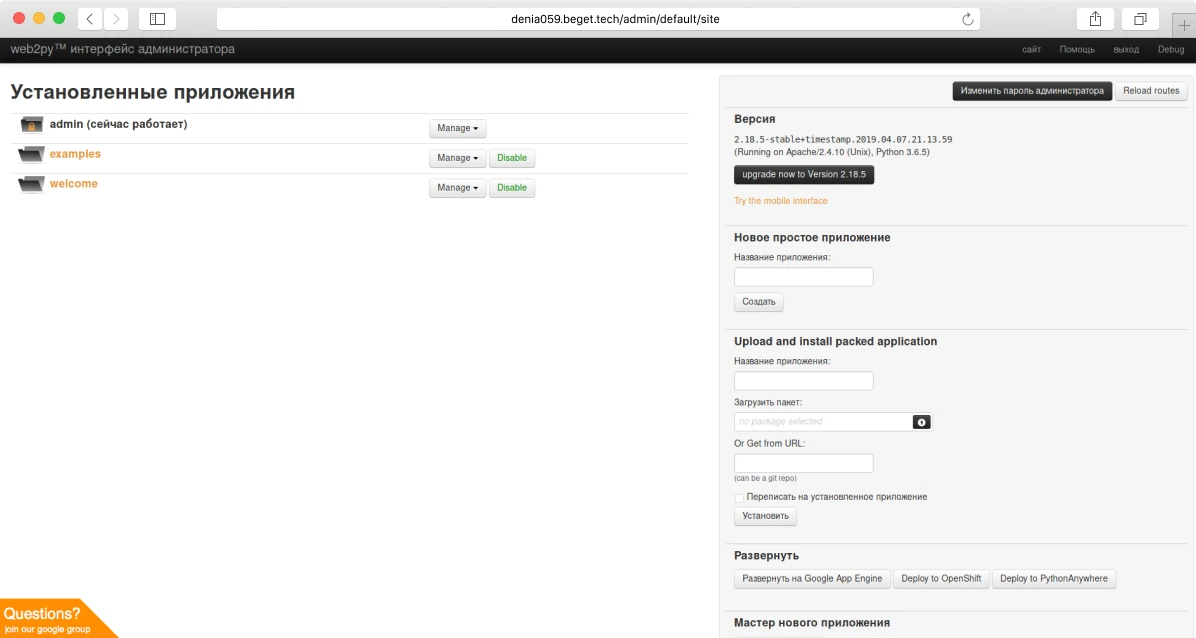The width and height of the screenshot is (1196, 638).
Task: Click the Safari forward arrow icon
Action: click(116, 19)
